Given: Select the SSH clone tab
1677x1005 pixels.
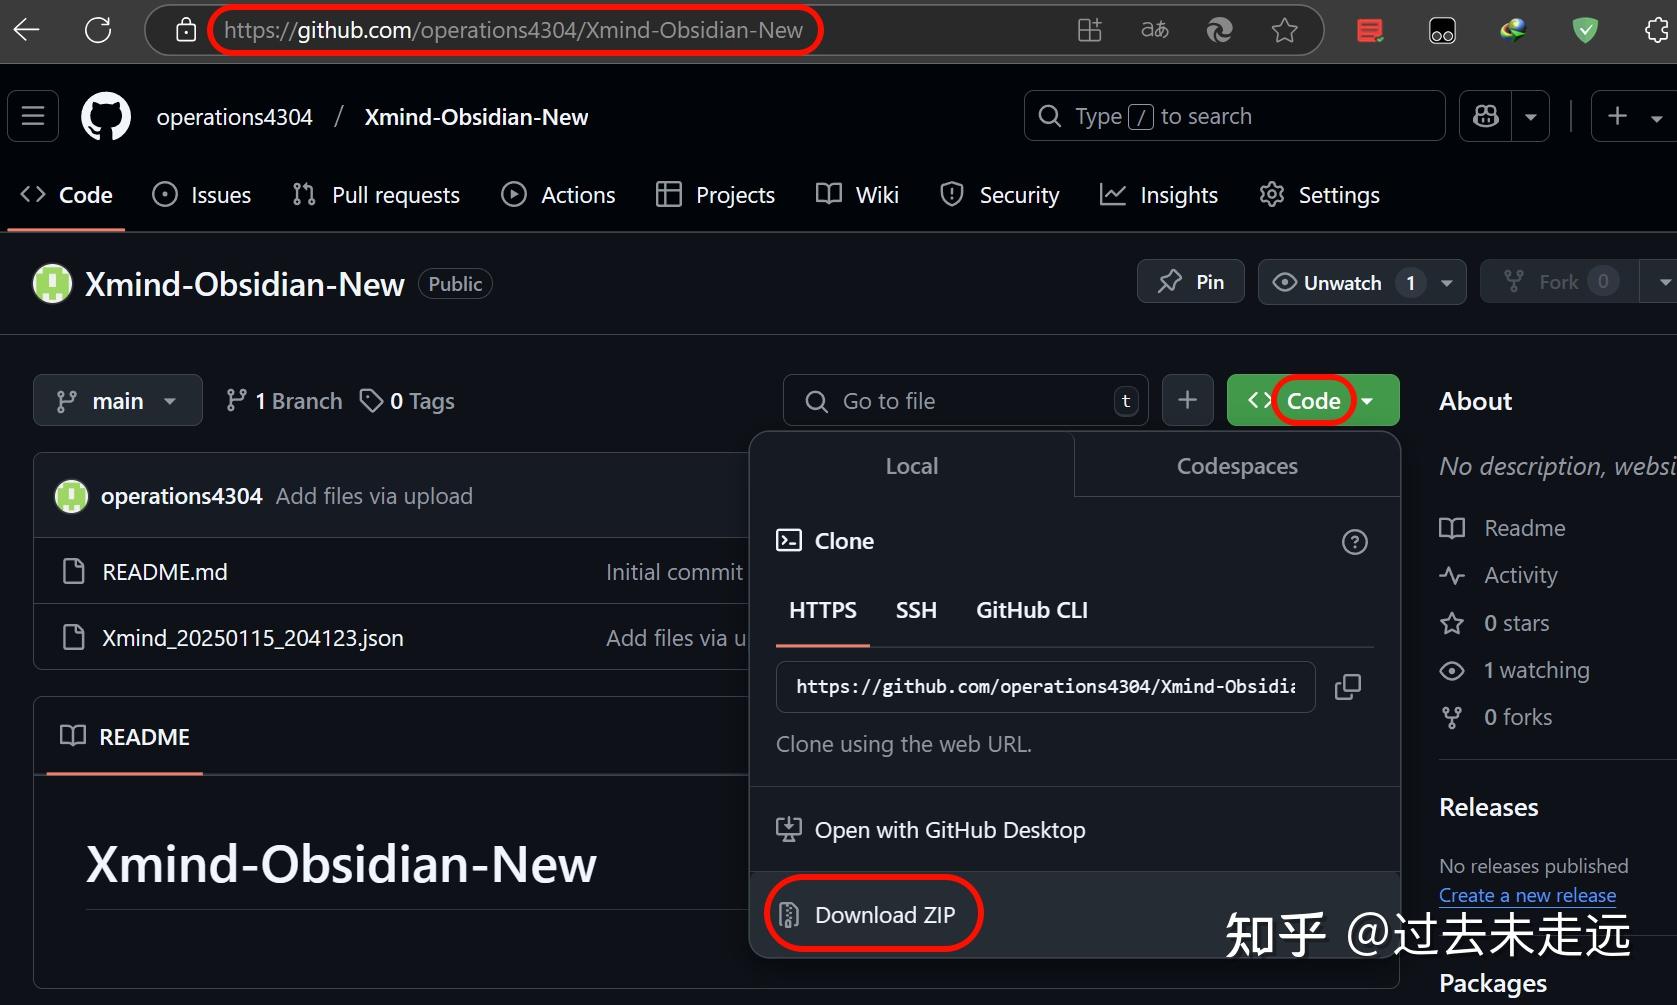Looking at the screenshot, I should click(915, 610).
